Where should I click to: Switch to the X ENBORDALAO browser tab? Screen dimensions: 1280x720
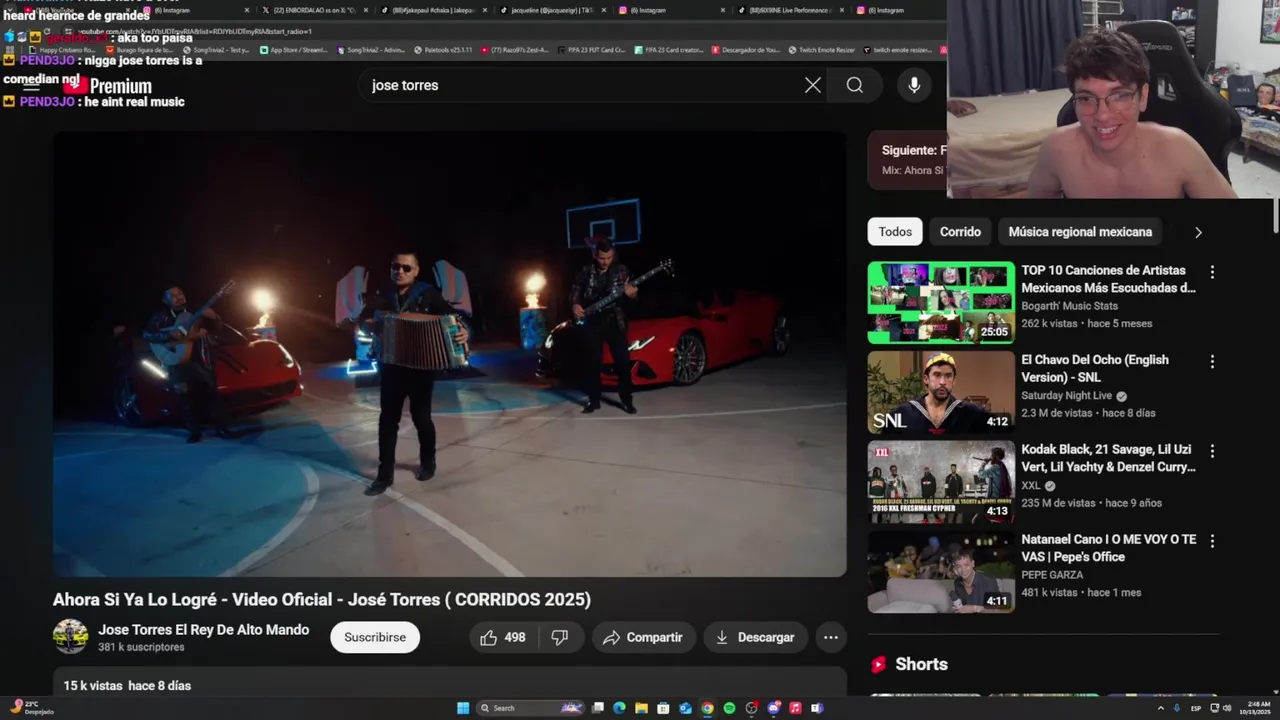pos(314,10)
